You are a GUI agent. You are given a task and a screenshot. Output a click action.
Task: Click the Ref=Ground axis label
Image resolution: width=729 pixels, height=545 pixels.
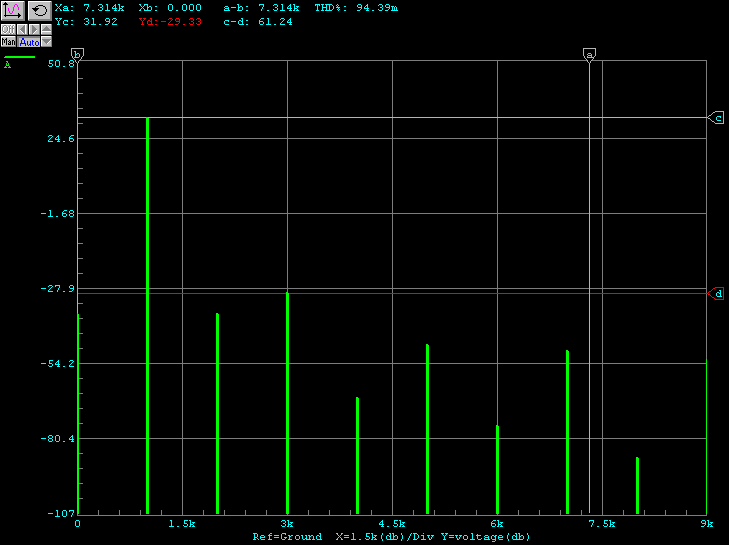click(287, 537)
